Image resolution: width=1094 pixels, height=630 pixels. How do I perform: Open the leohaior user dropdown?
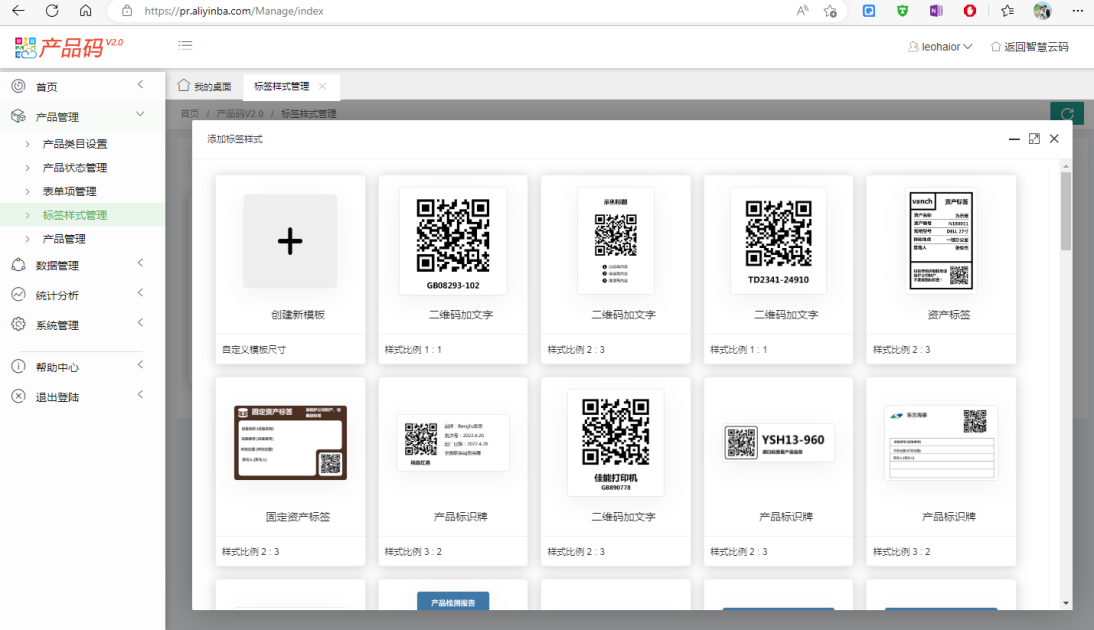coord(940,46)
